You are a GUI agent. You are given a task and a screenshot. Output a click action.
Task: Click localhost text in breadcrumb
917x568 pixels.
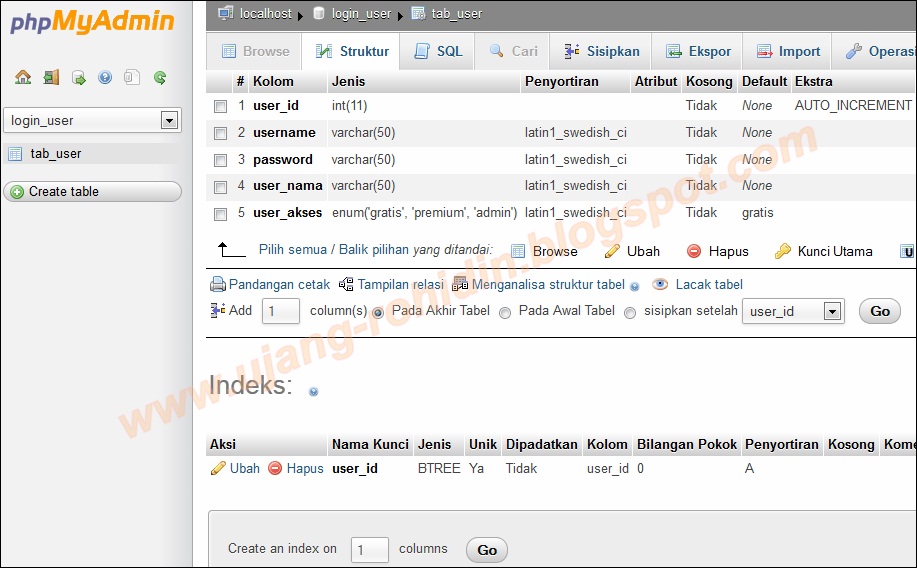[266, 13]
